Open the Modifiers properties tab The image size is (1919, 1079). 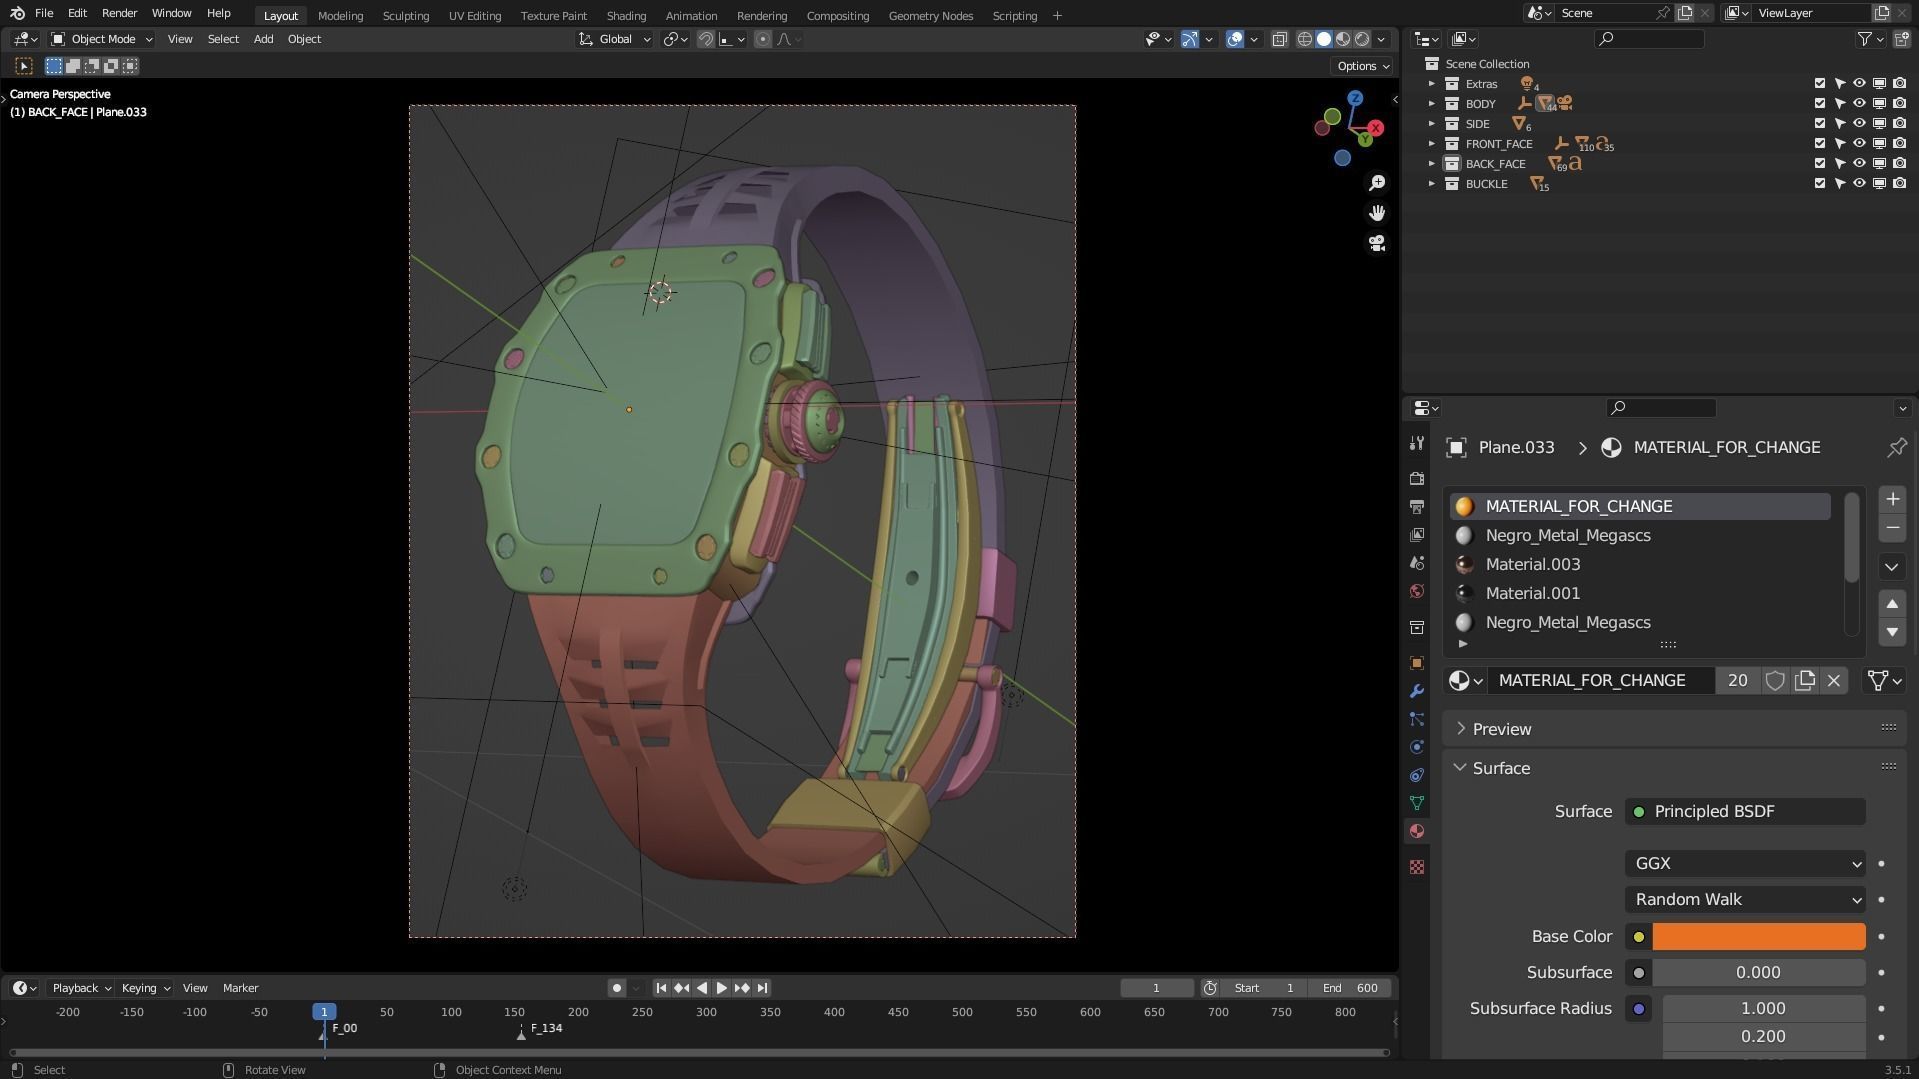pos(1416,691)
